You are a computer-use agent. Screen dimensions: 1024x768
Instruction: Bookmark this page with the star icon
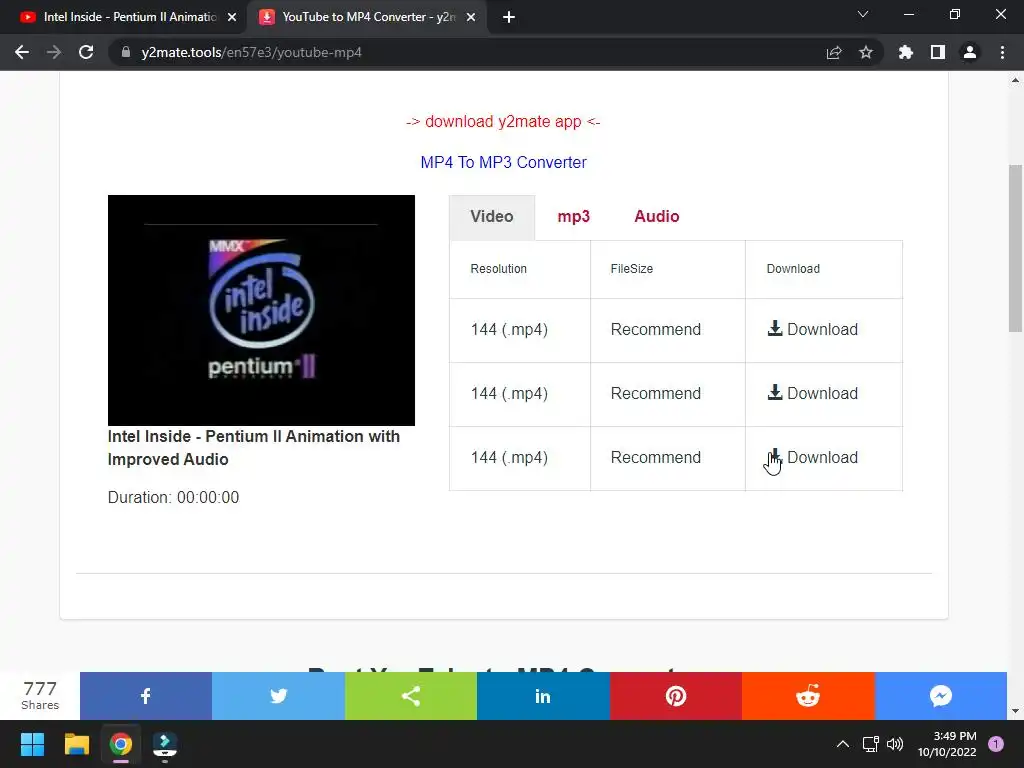pyautogui.click(x=866, y=52)
